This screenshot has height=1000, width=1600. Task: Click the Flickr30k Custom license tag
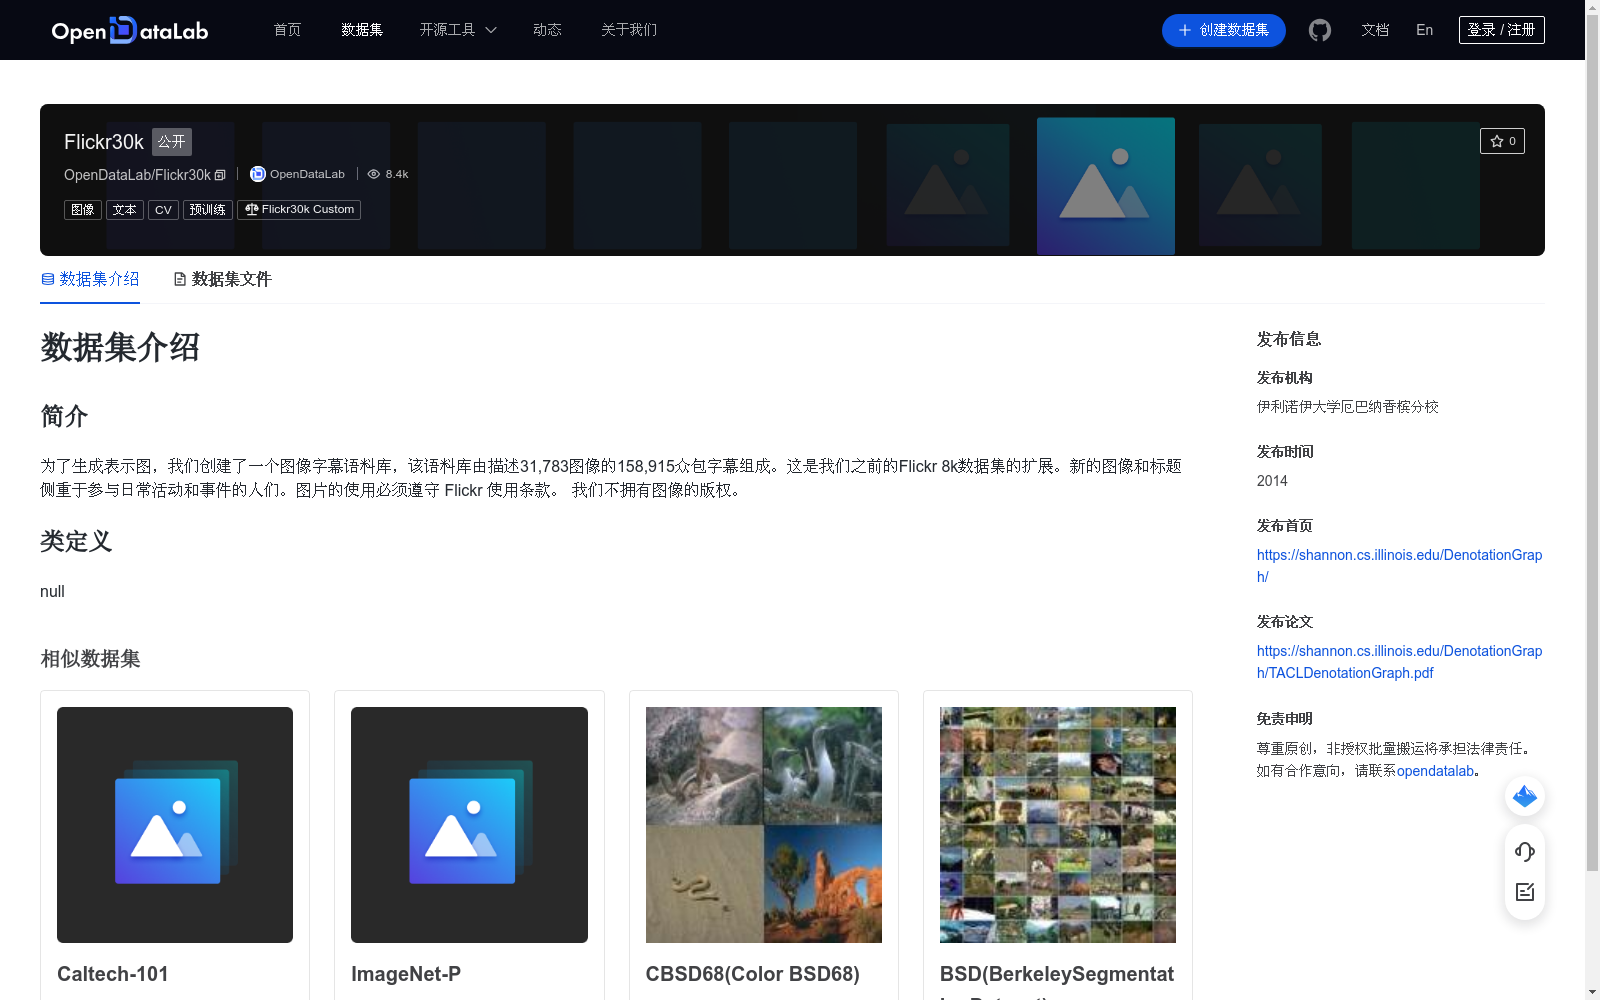(299, 210)
